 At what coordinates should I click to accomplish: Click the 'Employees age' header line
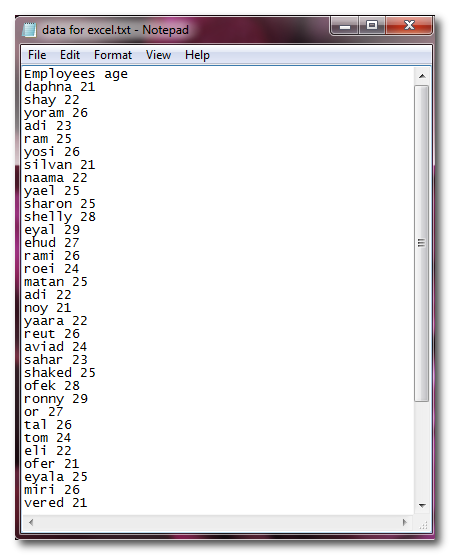(x=76, y=74)
